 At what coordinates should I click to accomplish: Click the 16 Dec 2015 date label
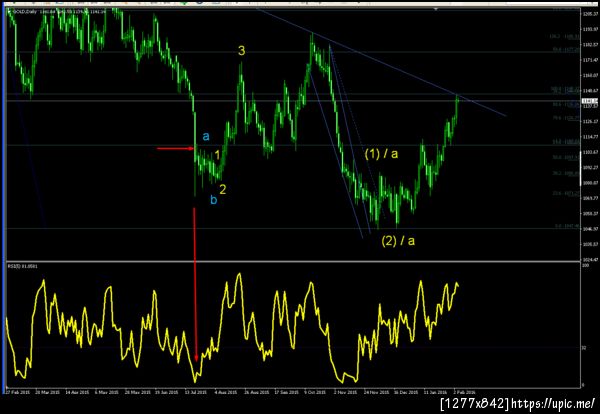(x=404, y=393)
